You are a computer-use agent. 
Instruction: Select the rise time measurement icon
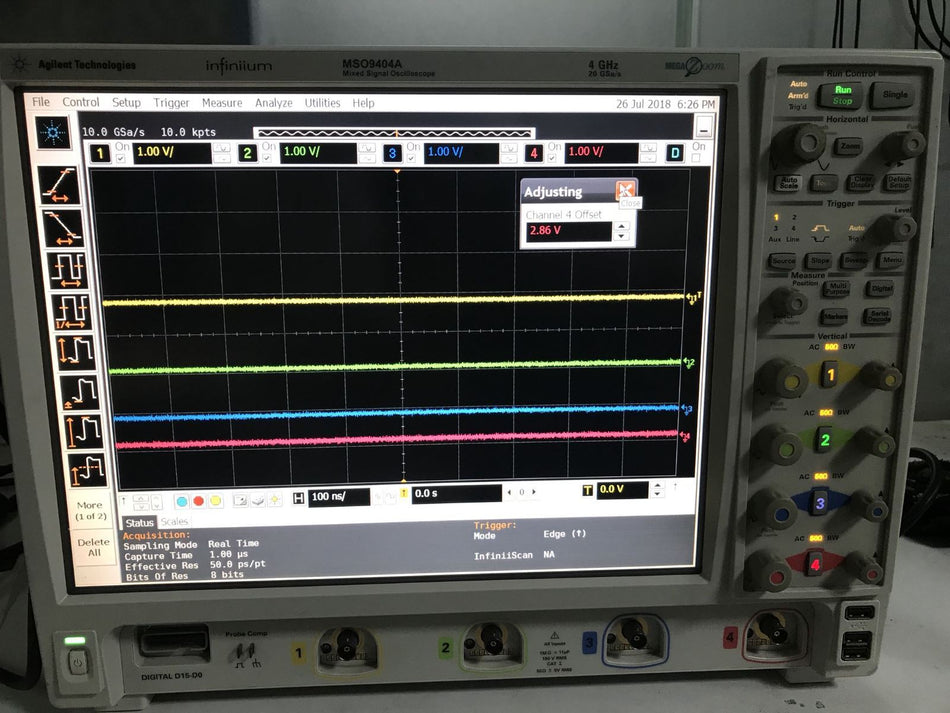[62, 187]
